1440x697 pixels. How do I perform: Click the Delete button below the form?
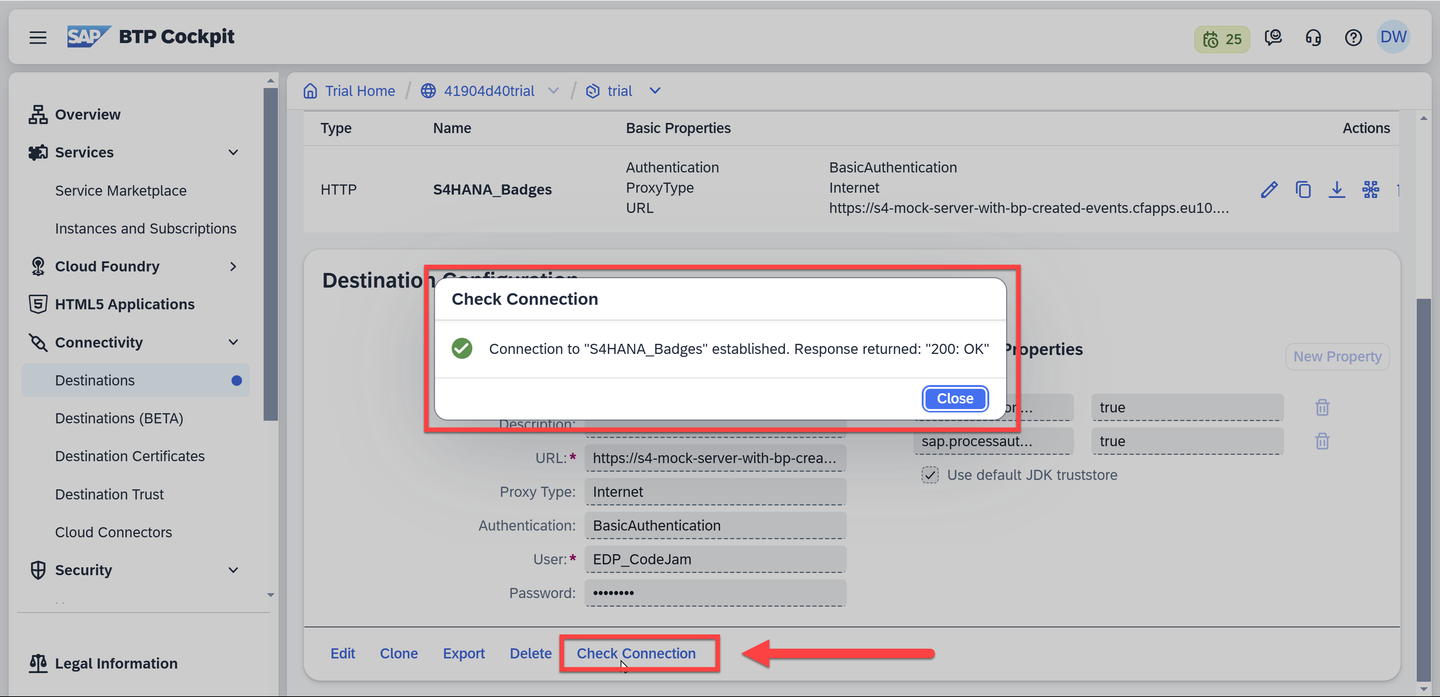coord(531,653)
